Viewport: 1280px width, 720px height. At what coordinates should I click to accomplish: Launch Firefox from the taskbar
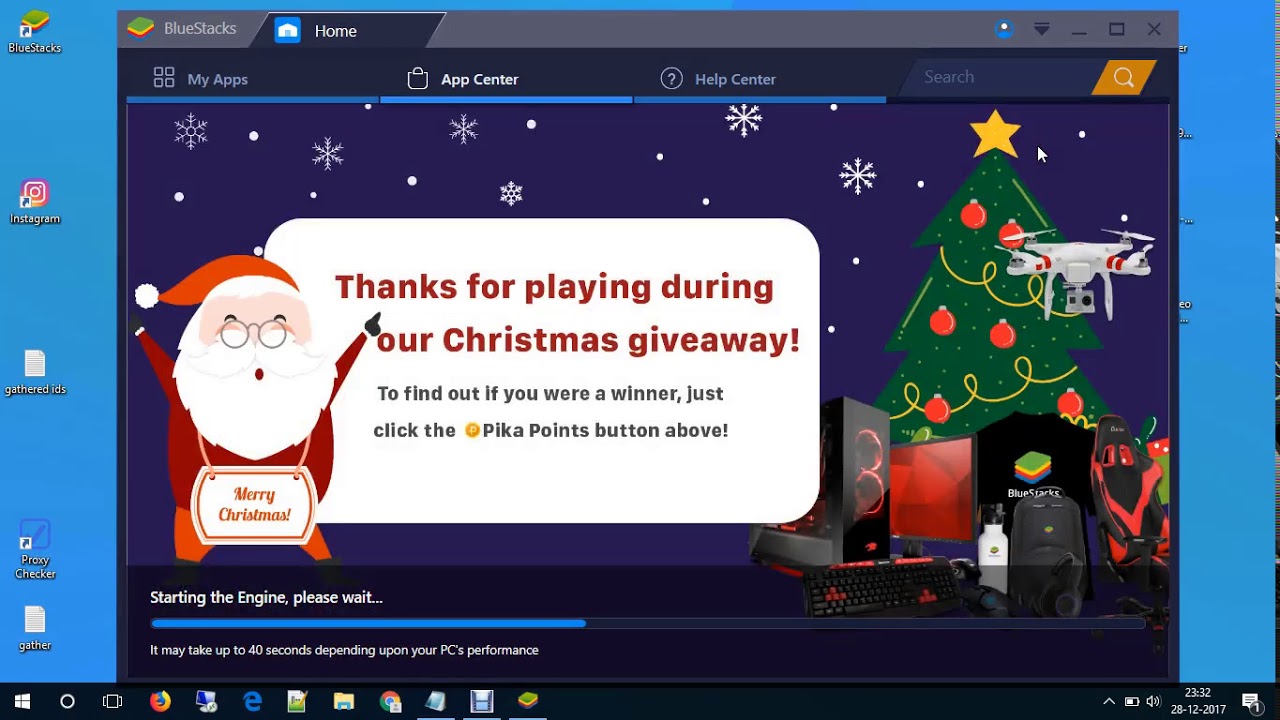coord(160,701)
